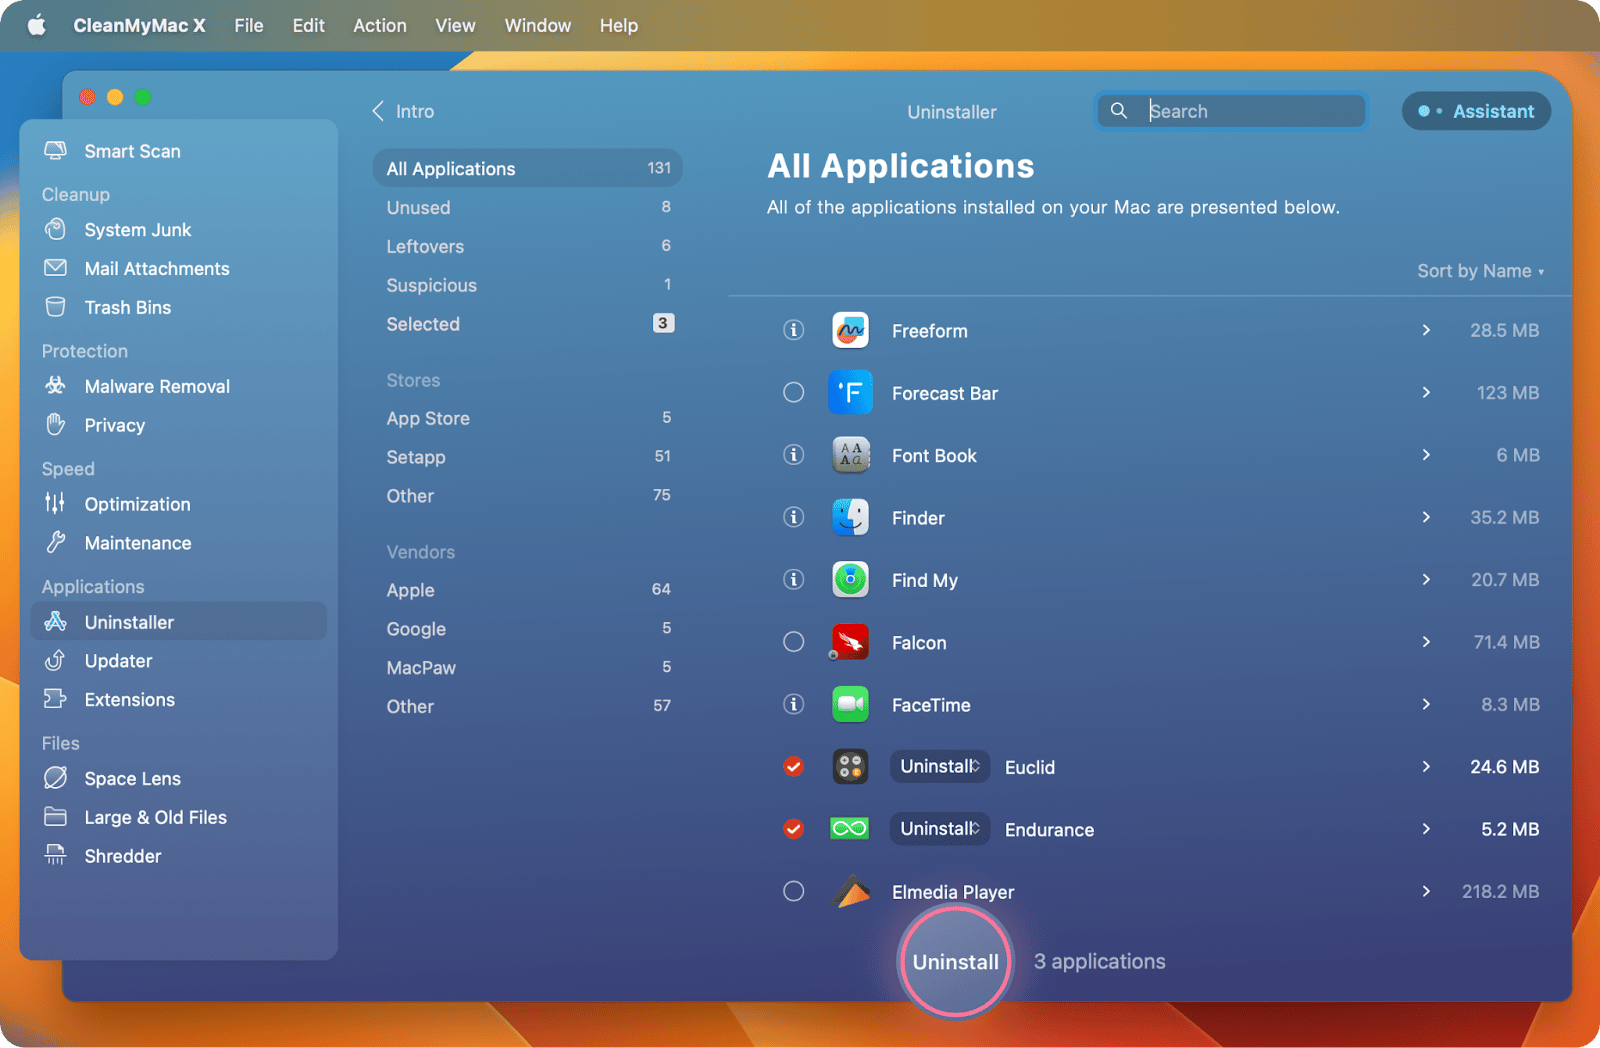Click into the Search field
The image size is (1600, 1048).
point(1232,111)
